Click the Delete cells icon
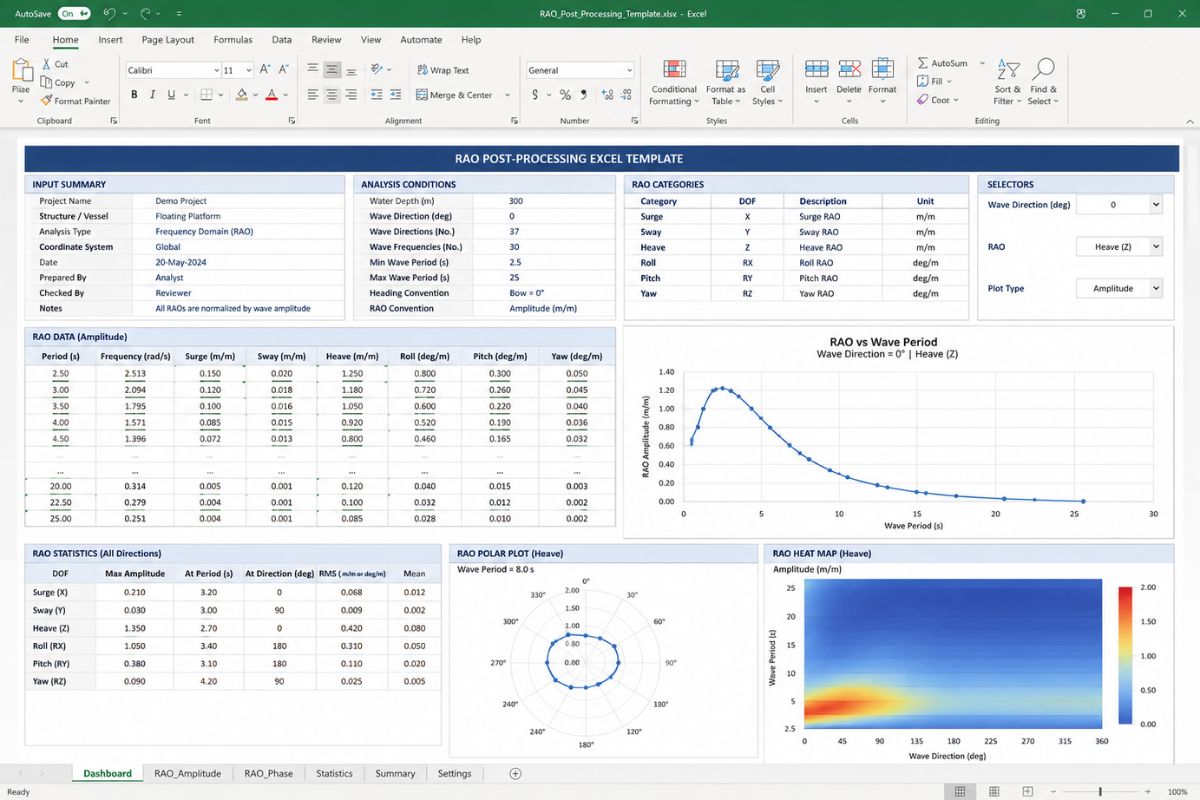1200x800 pixels. pyautogui.click(x=849, y=69)
